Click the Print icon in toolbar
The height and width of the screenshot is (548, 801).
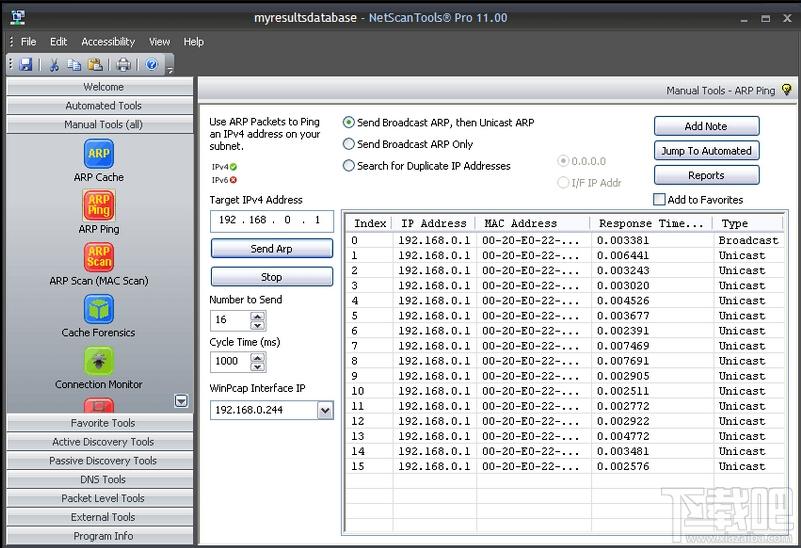pos(124,64)
